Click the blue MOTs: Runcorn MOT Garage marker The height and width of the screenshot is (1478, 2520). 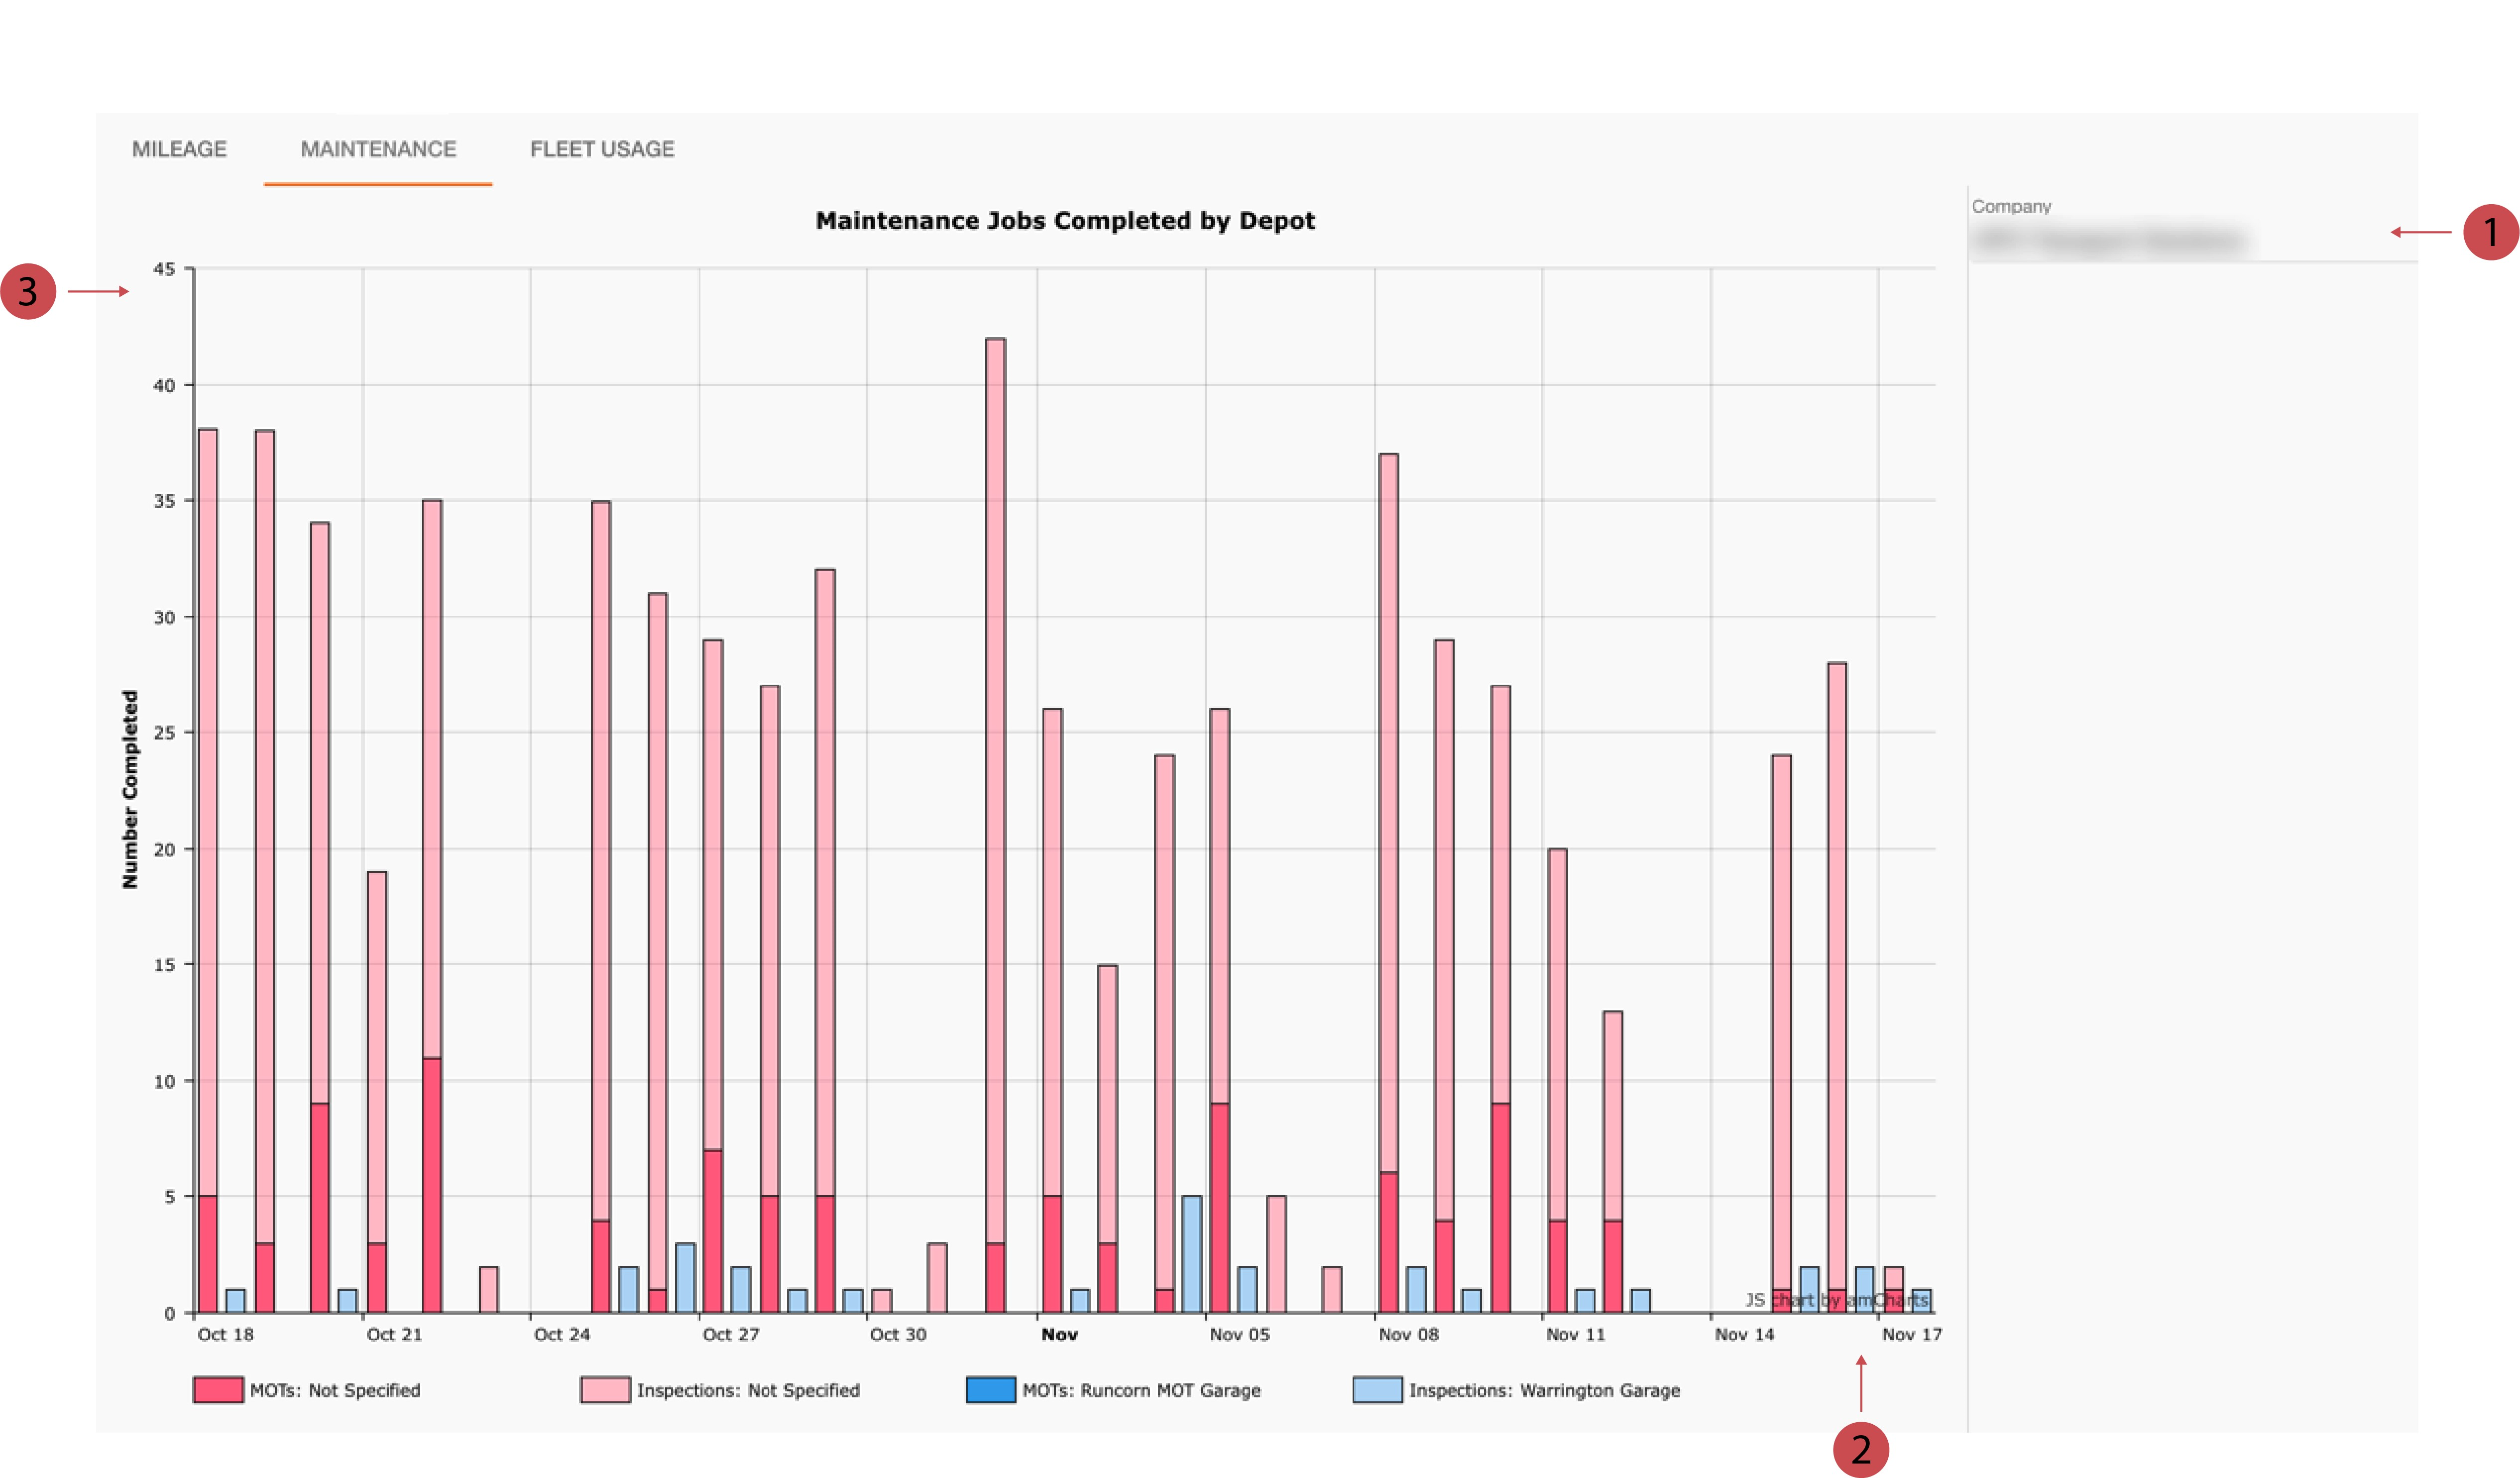(990, 1390)
